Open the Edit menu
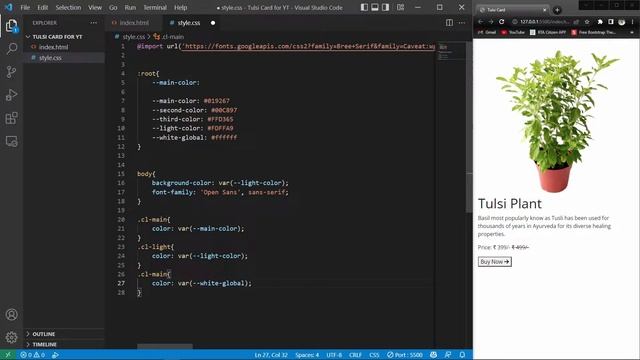 (42, 7)
